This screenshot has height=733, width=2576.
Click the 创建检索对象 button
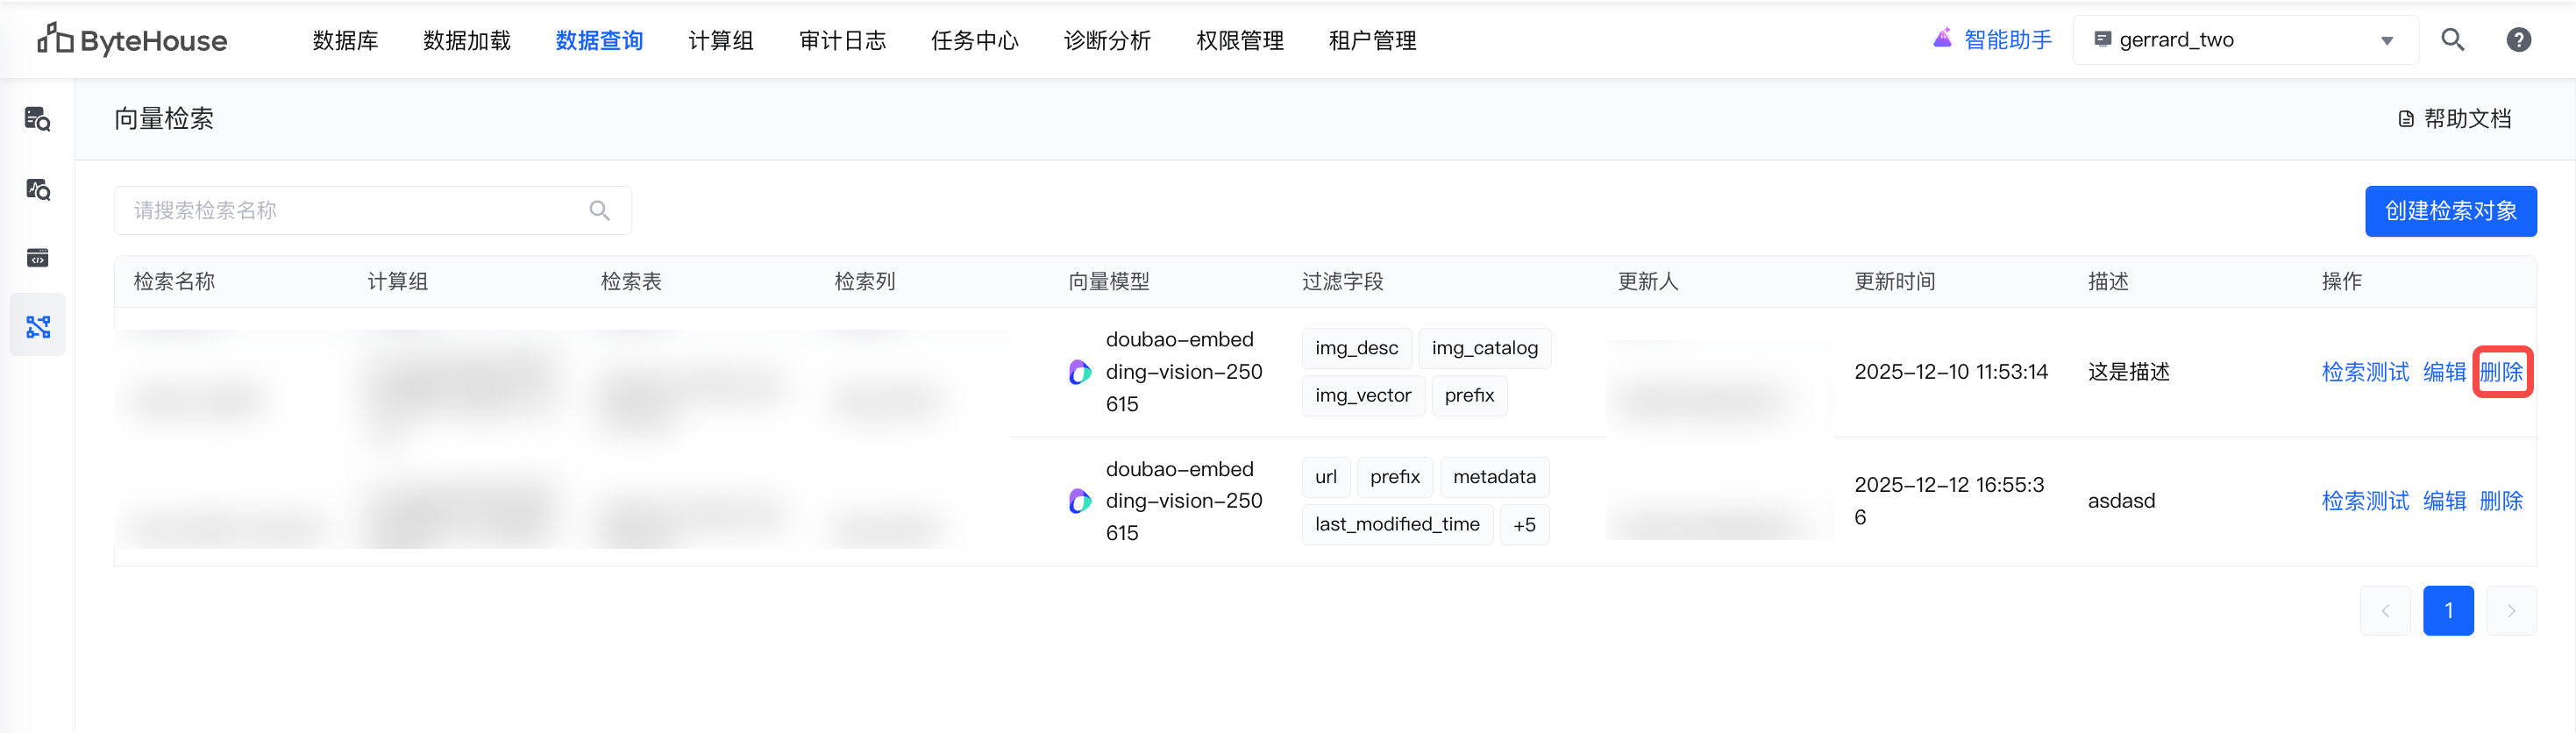(x=2450, y=211)
